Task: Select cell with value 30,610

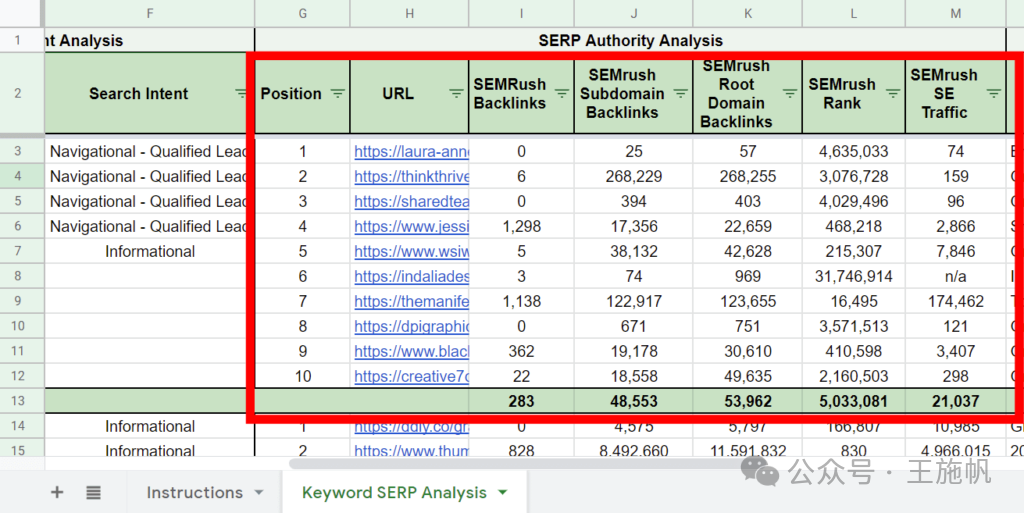Action: (748, 351)
